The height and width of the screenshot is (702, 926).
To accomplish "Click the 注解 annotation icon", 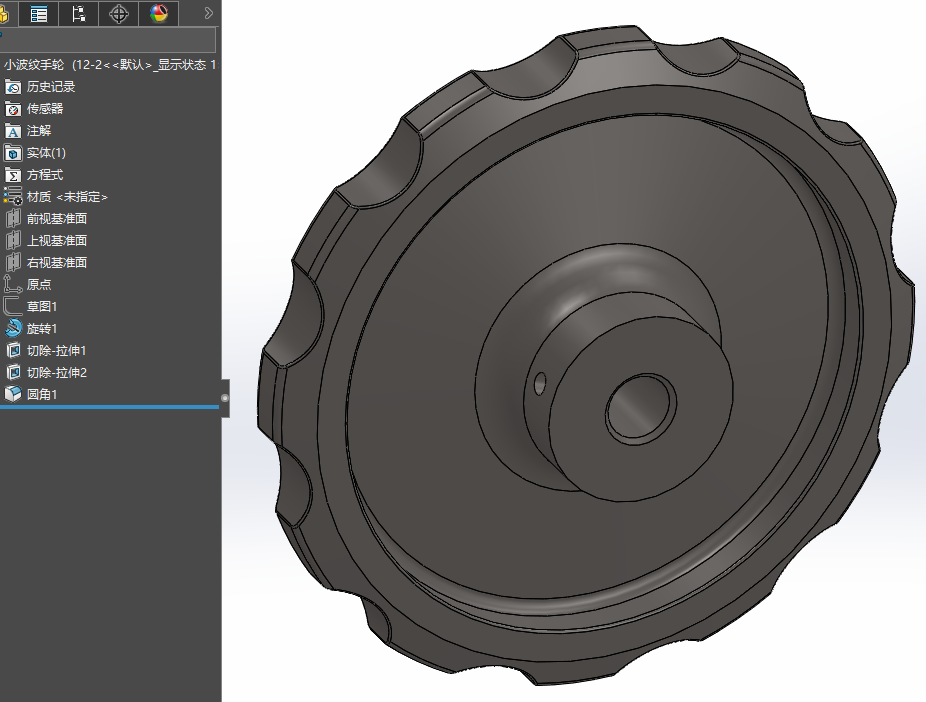I will pos(13,131).
